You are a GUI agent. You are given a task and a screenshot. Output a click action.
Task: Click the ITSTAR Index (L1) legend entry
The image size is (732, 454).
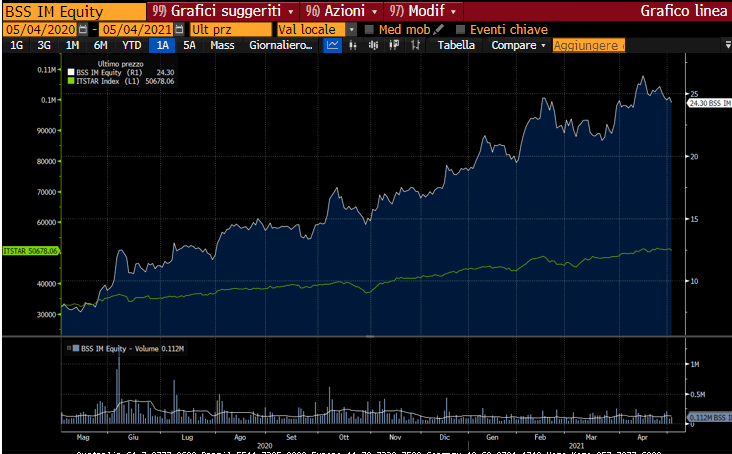pyautogui.click(x=121, y=81)
